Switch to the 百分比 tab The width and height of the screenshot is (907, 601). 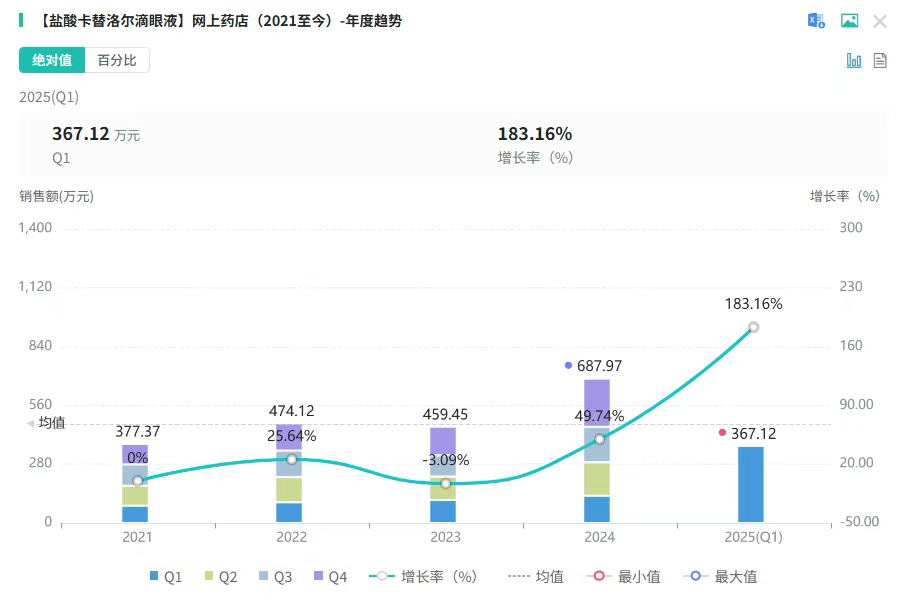point(117,60)
